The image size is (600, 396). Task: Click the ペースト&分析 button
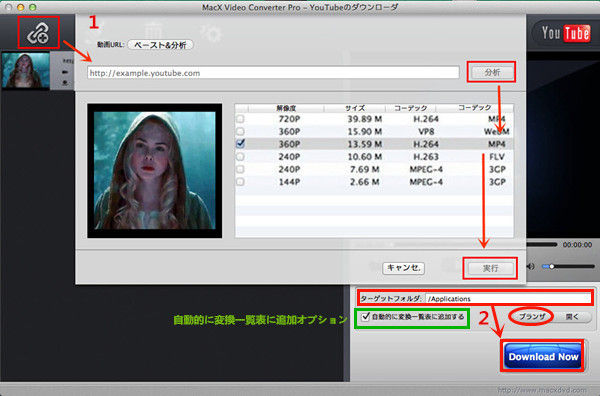[160, 45]
